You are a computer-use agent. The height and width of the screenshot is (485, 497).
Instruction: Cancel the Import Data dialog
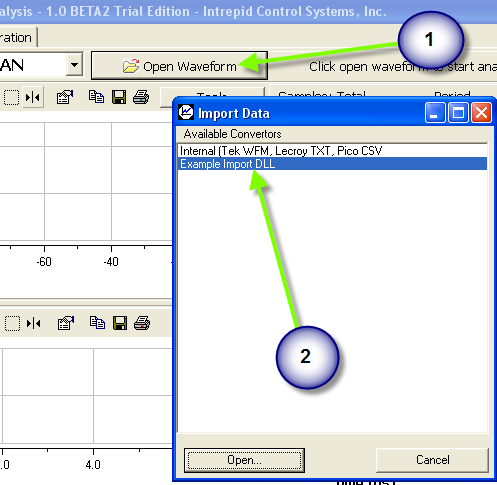pyautogui.click(x=432, y=460)
